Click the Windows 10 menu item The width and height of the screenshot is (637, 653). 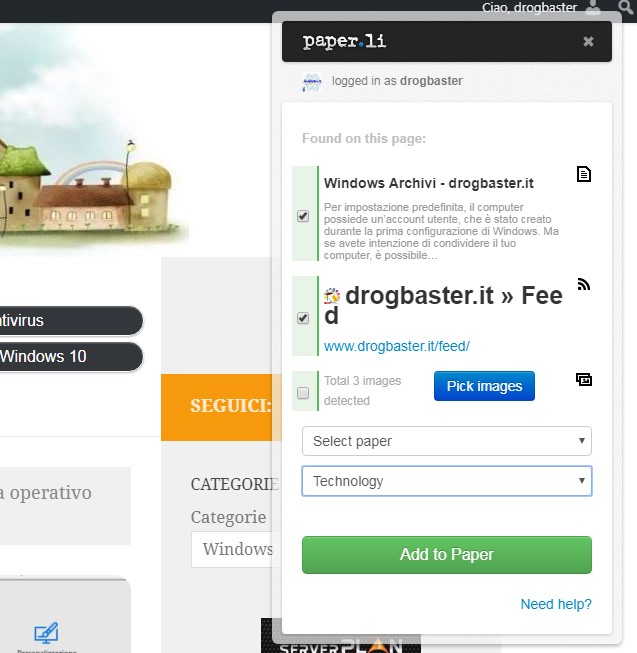pos(71,356)
